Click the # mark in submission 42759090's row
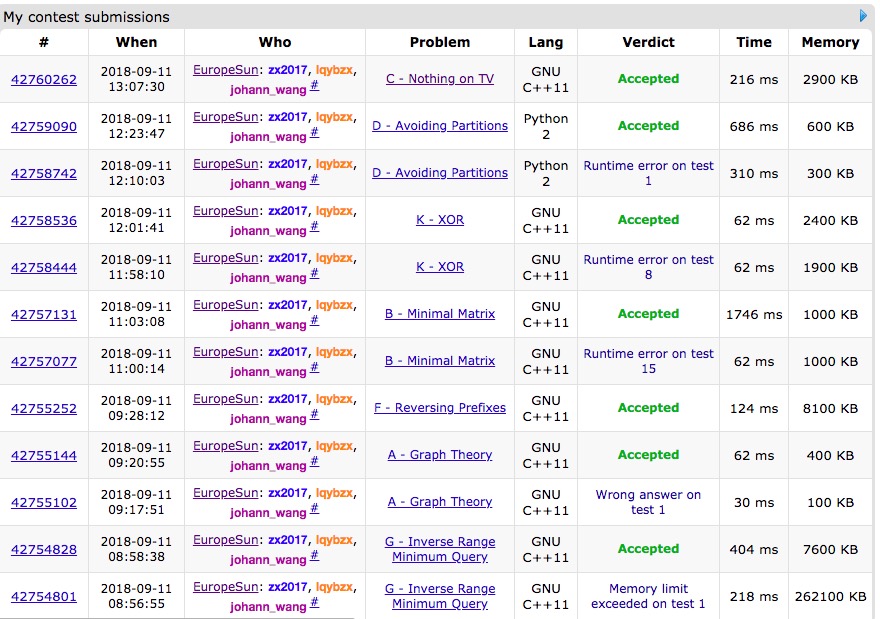 pos(314,134)
